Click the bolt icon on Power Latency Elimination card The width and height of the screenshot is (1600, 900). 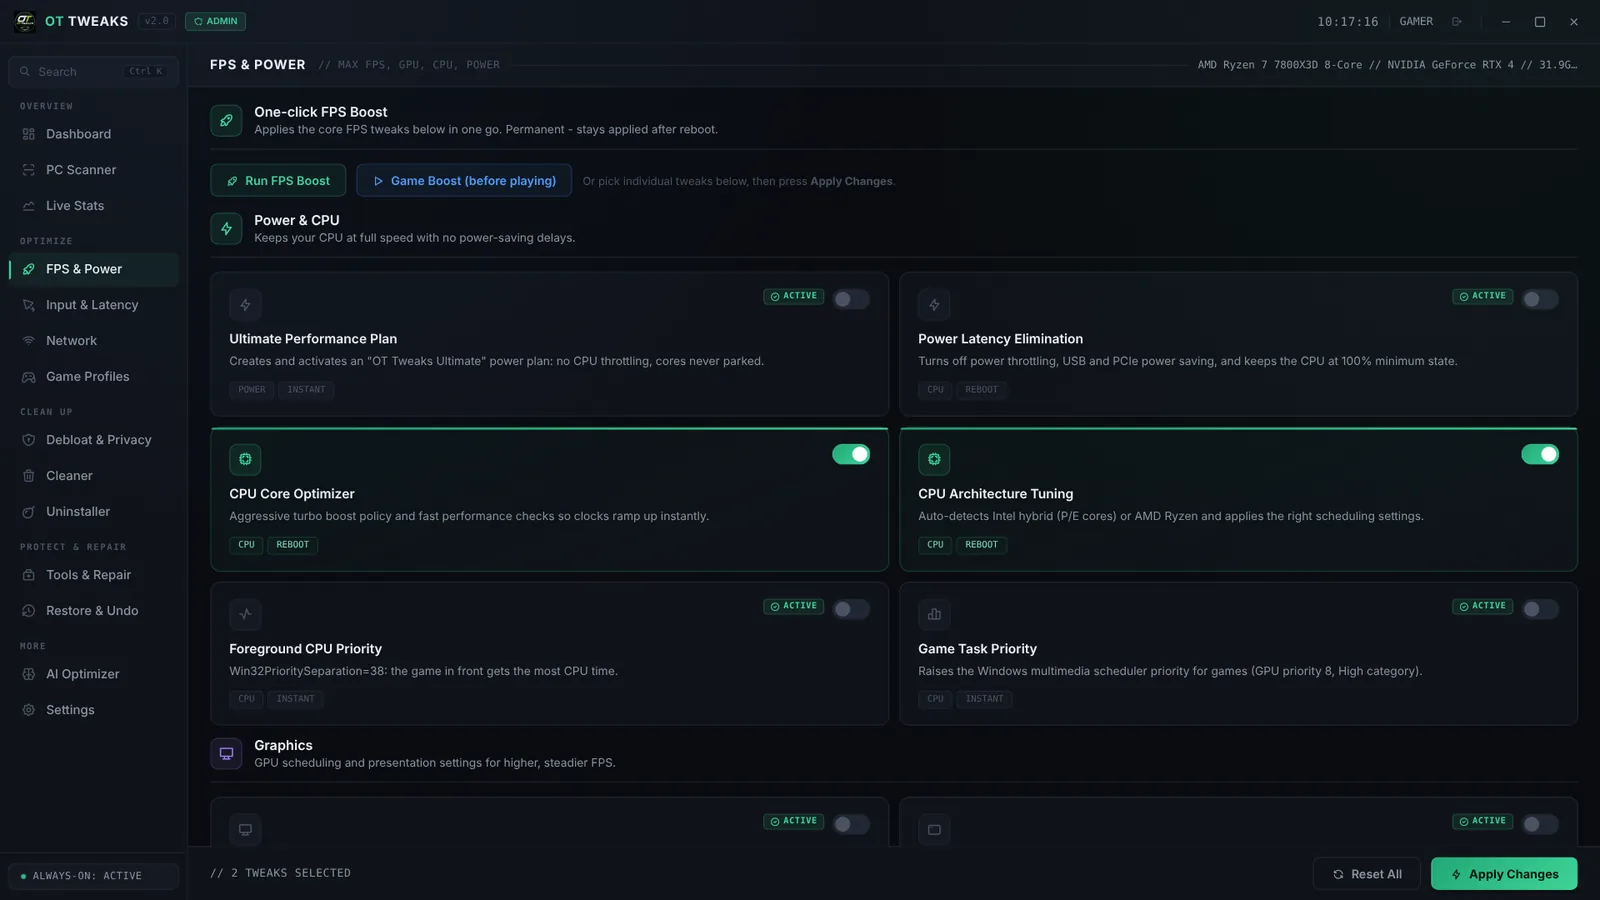pyautogui.click(x=934, y=305)
